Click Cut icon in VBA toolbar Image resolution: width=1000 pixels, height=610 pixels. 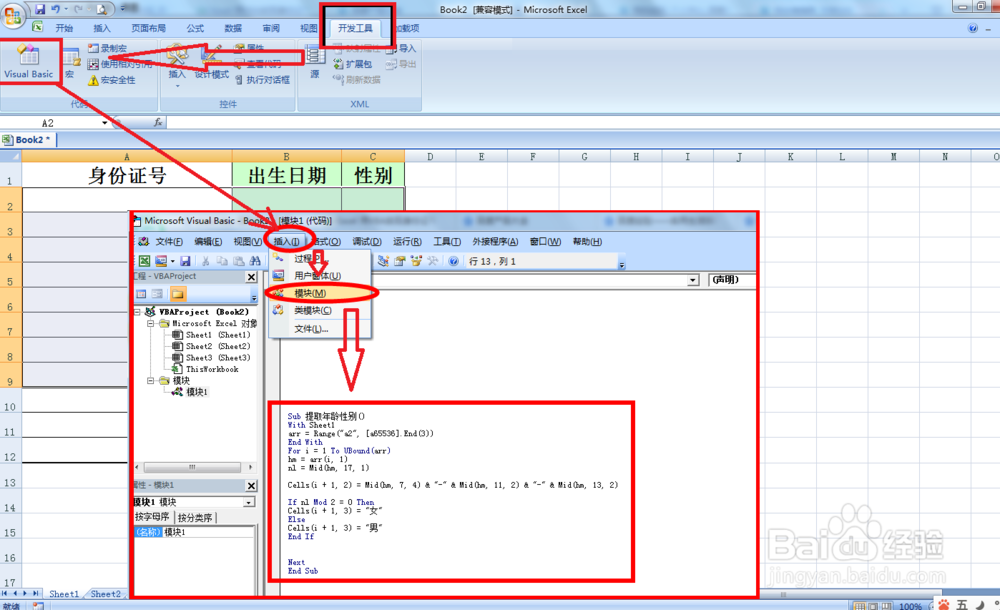click(205, 261)
